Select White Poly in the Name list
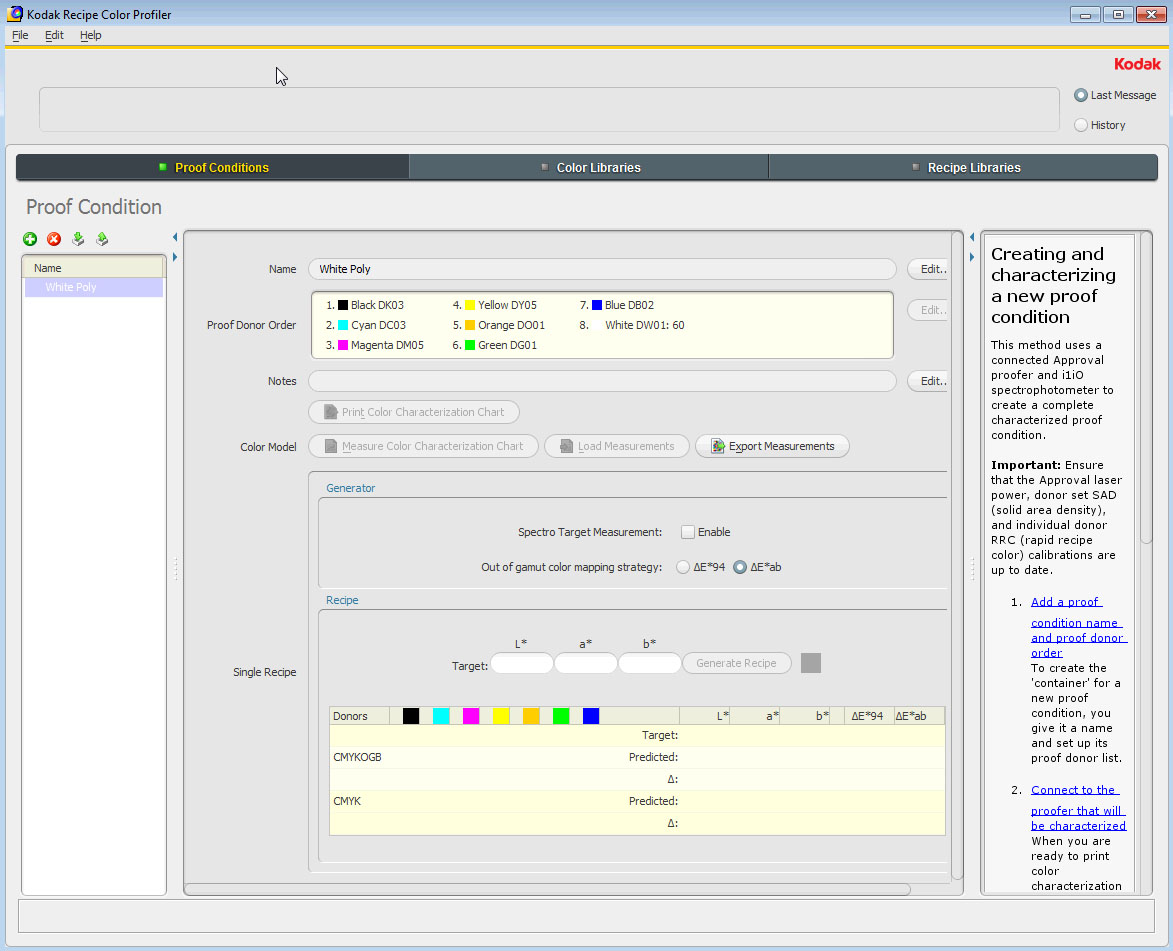This screenshot has height=951, width=1173. (x=94, y=287)
